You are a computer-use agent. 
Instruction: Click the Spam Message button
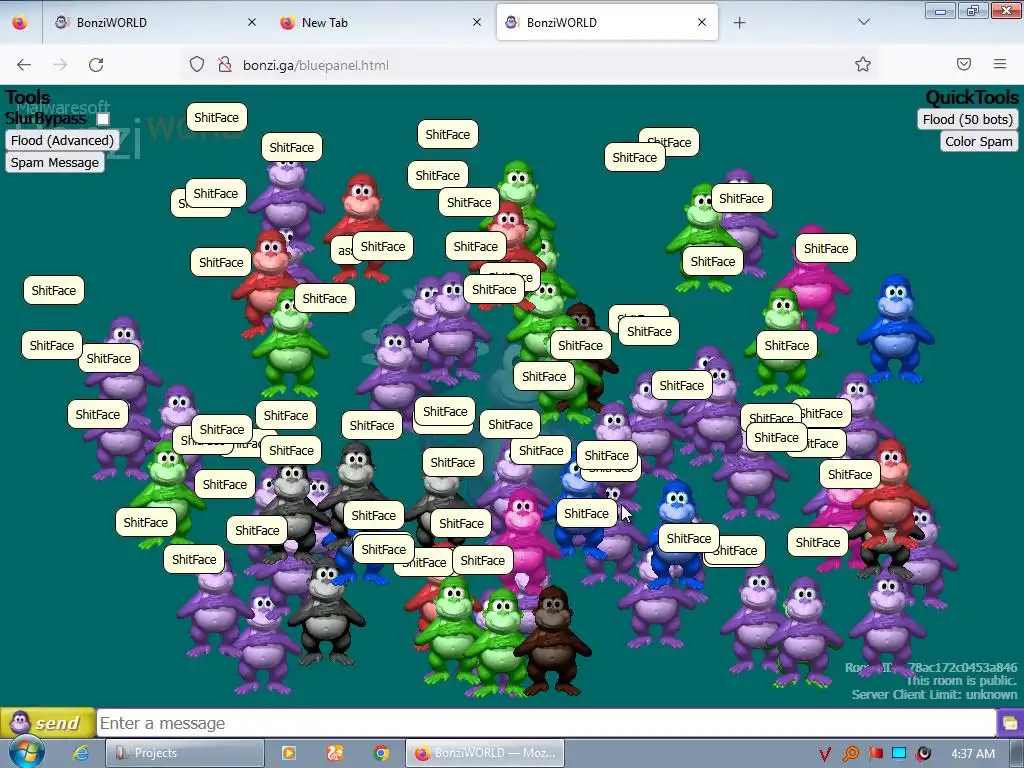click(55, 163)
